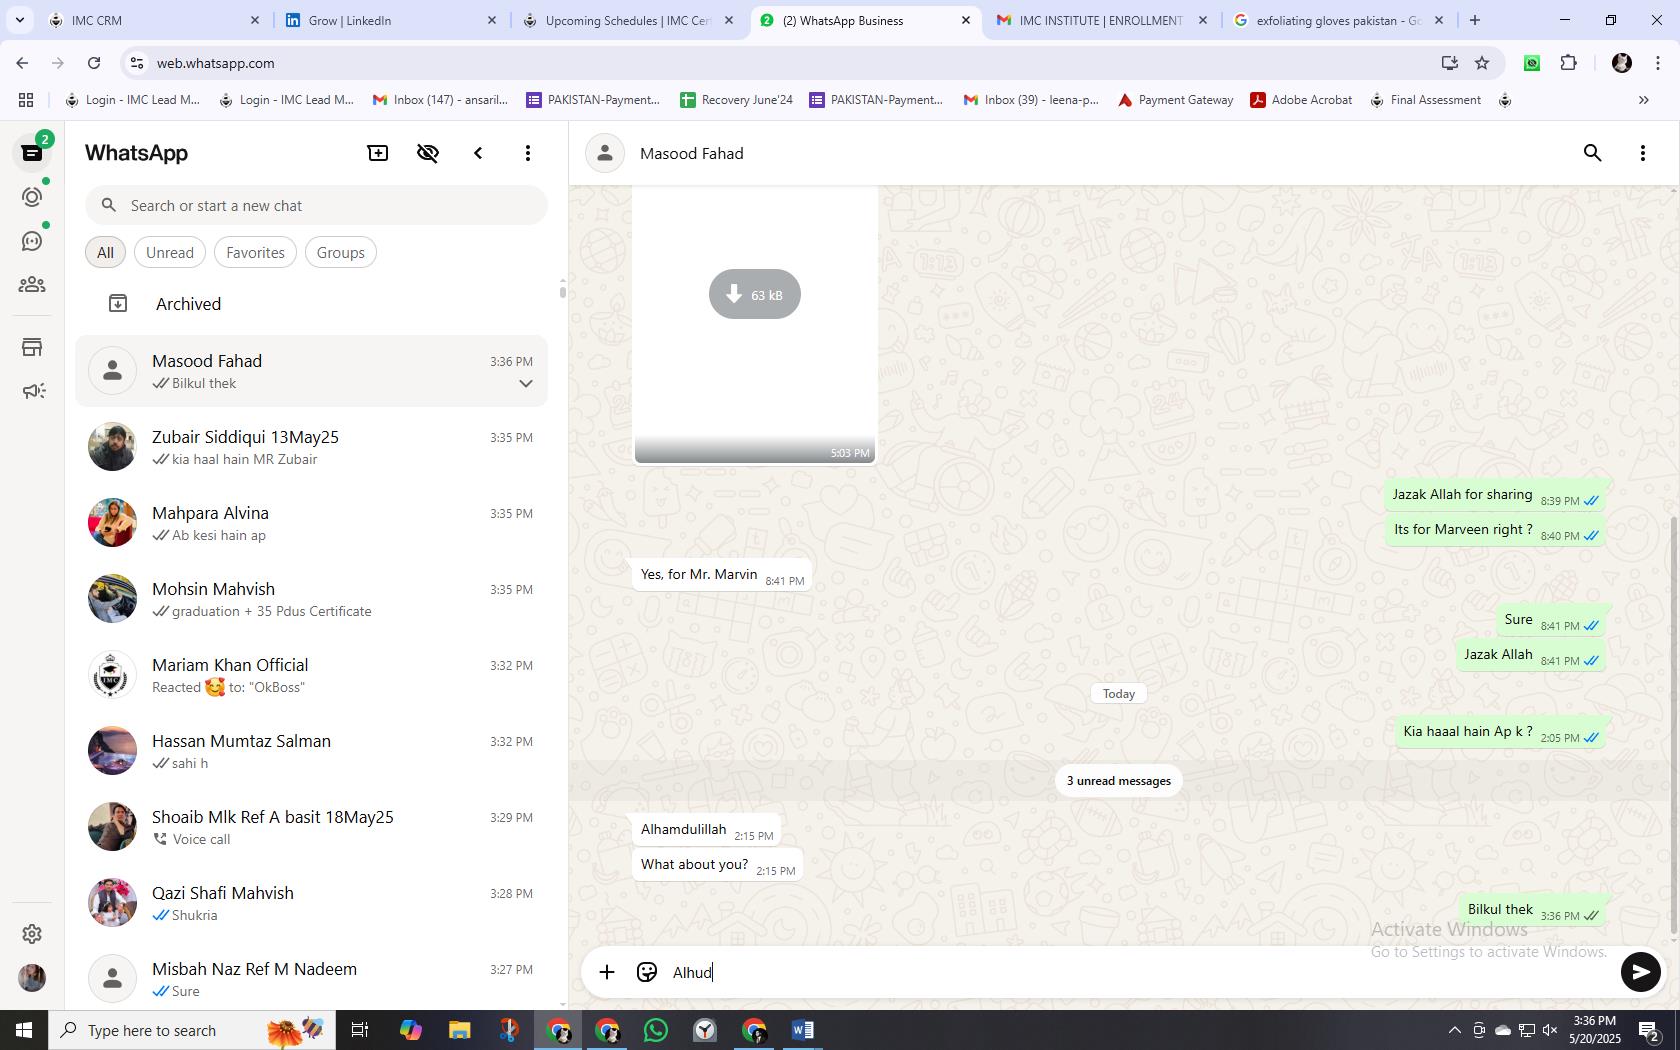Viewport: 1680px width, 1050px height.
Task: Click the message input containing Alhud
Action: pyautogui.click(x=1140, y=972)
